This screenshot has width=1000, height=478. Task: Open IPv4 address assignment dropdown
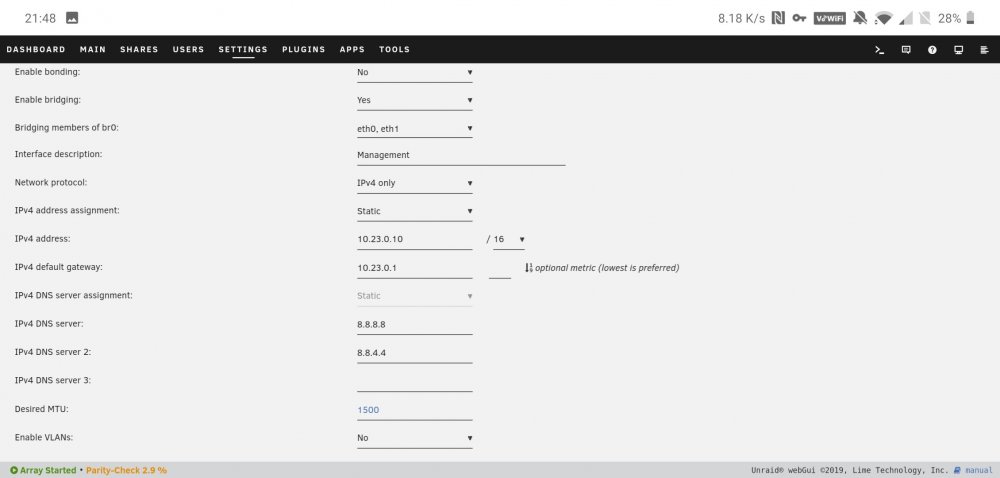(x=415, y=211)
